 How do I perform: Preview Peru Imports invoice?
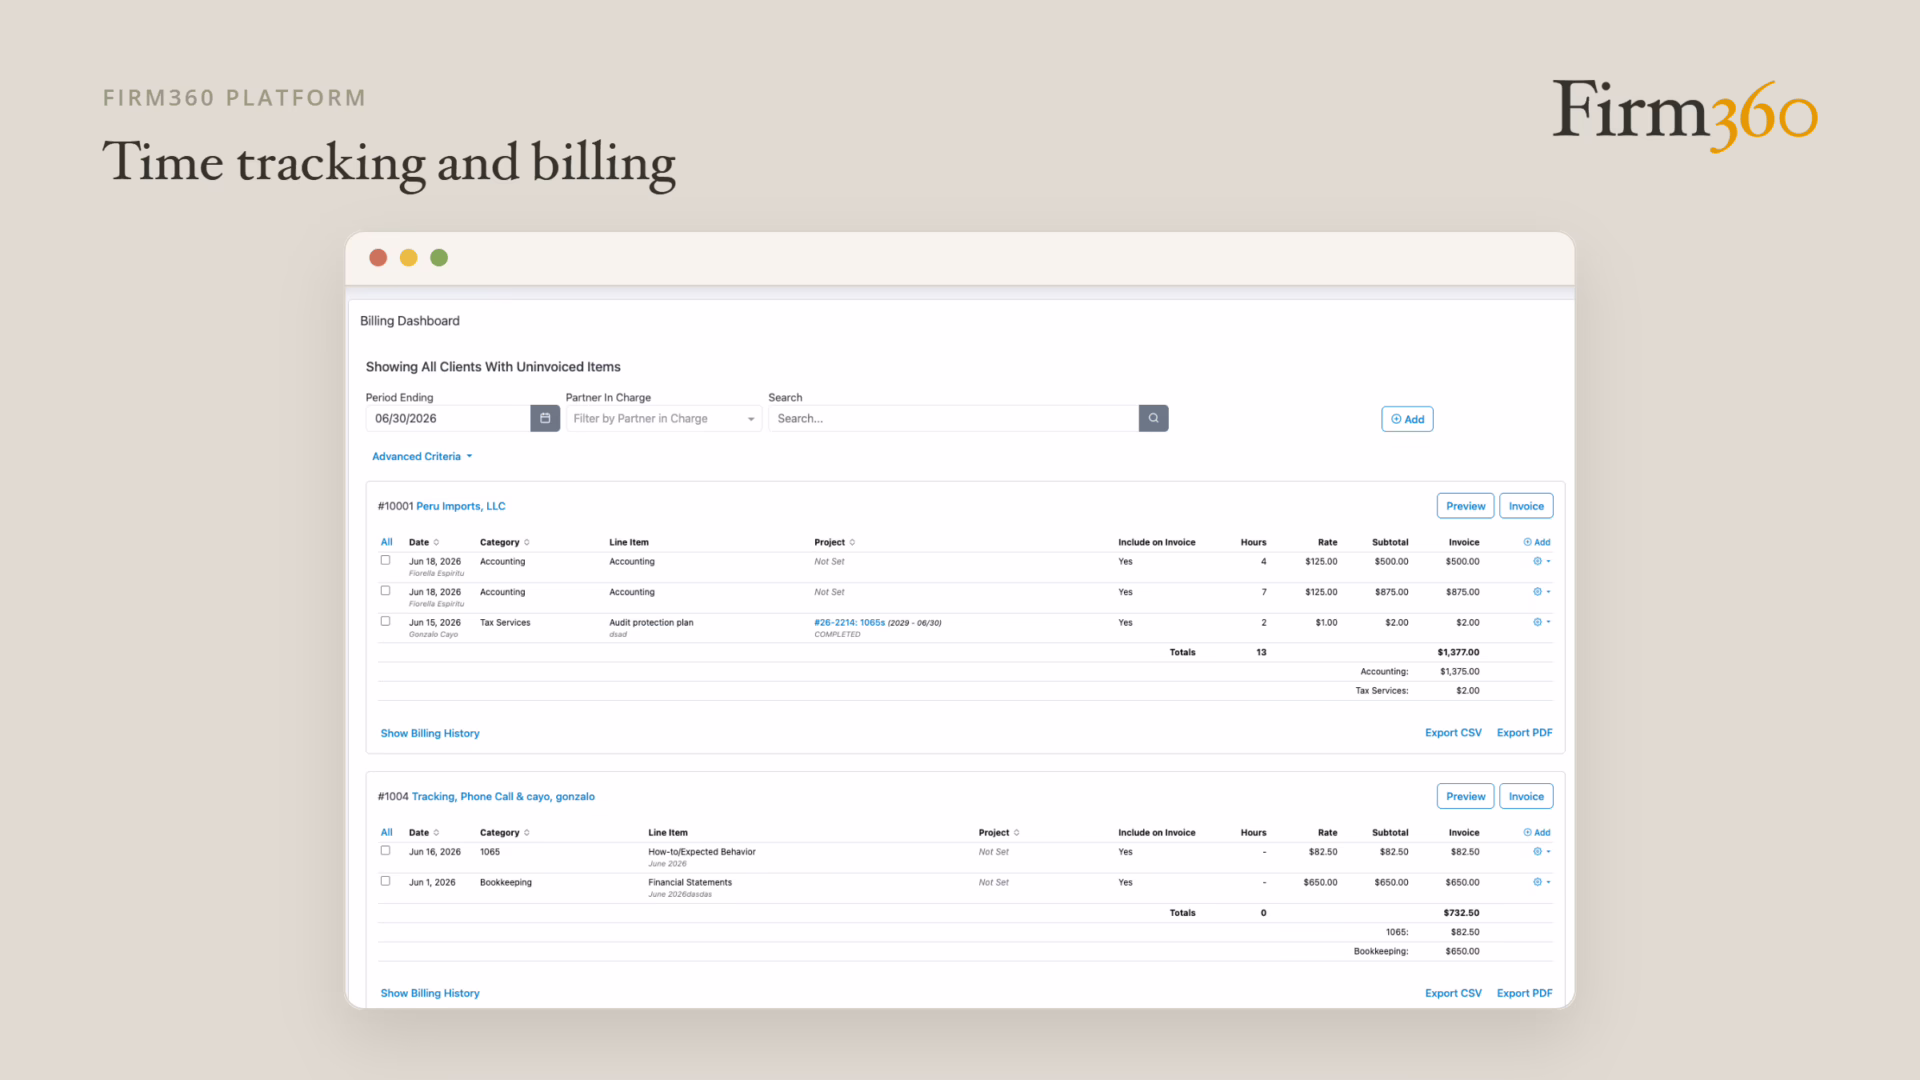[x=1465, y=506]
